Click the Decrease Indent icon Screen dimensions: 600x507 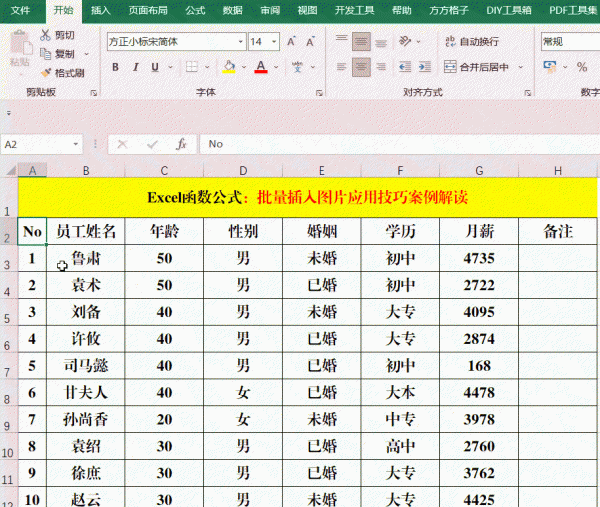[x=405, y=67]
